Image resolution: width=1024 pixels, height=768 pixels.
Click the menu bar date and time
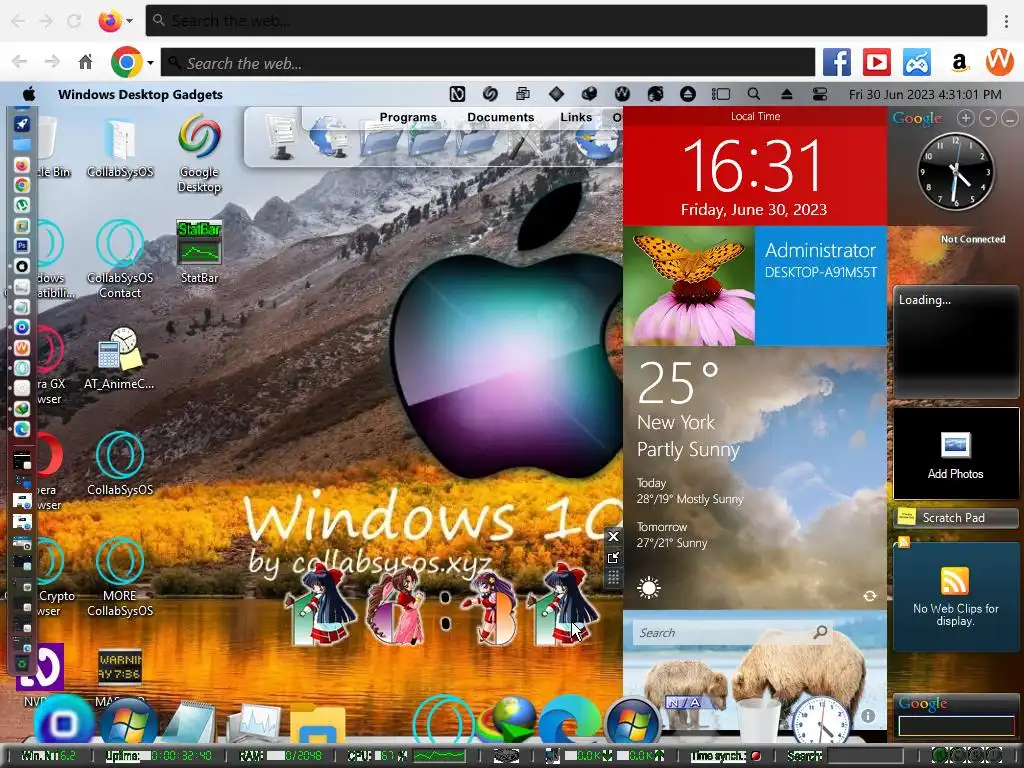coord(925,94)
